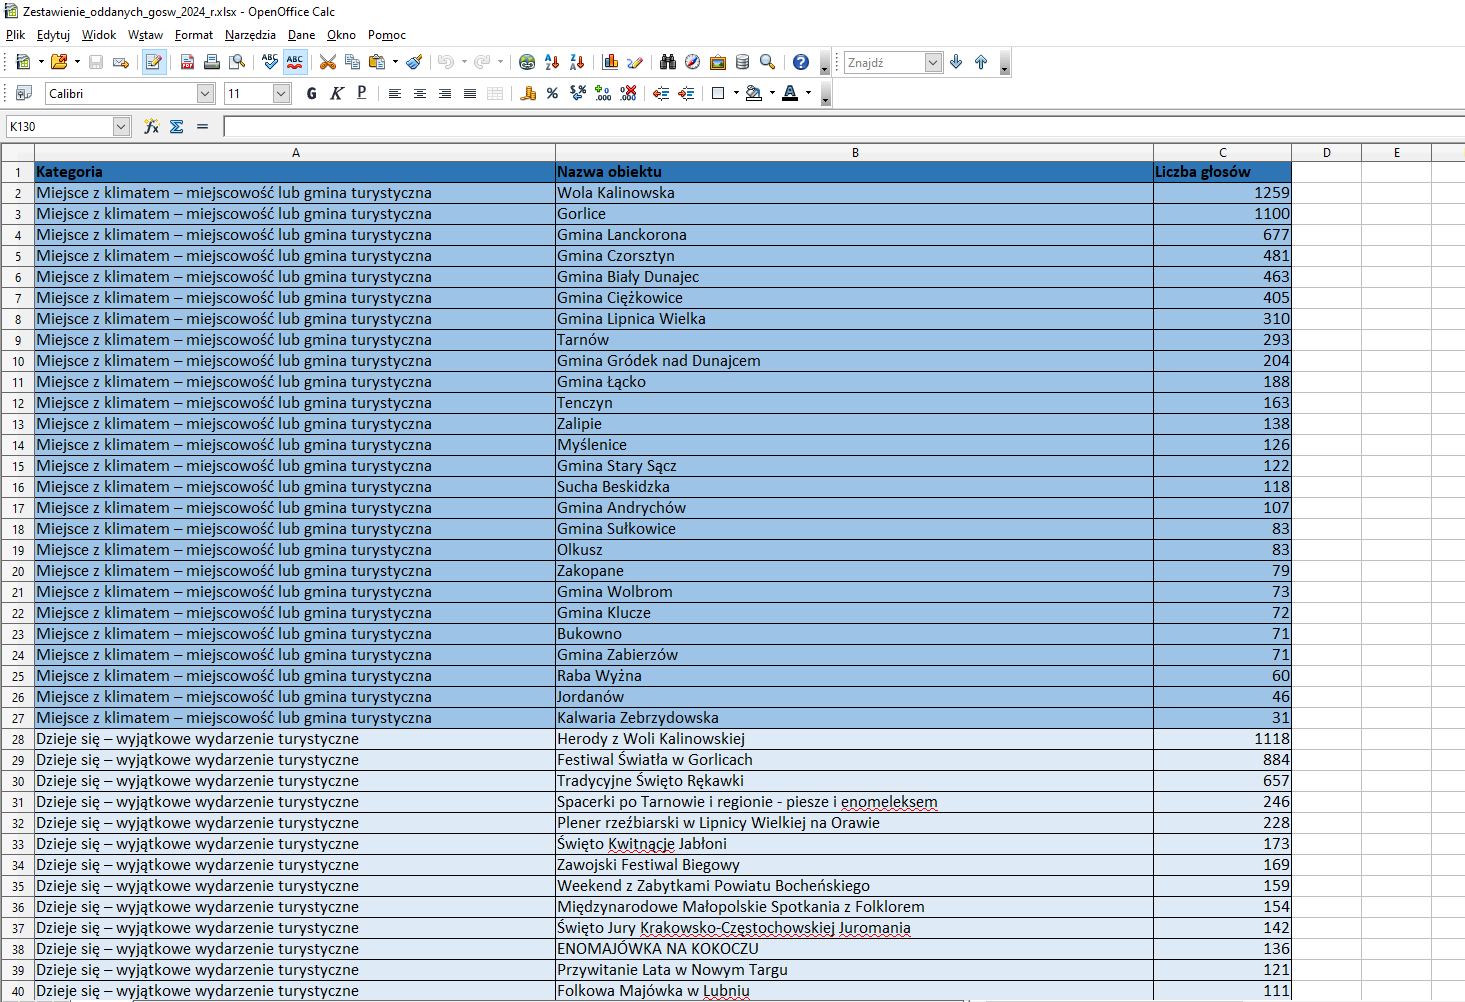Open New document type dropdown arrow
This screenshot has height=1002, width=1465.
point(41,62)
